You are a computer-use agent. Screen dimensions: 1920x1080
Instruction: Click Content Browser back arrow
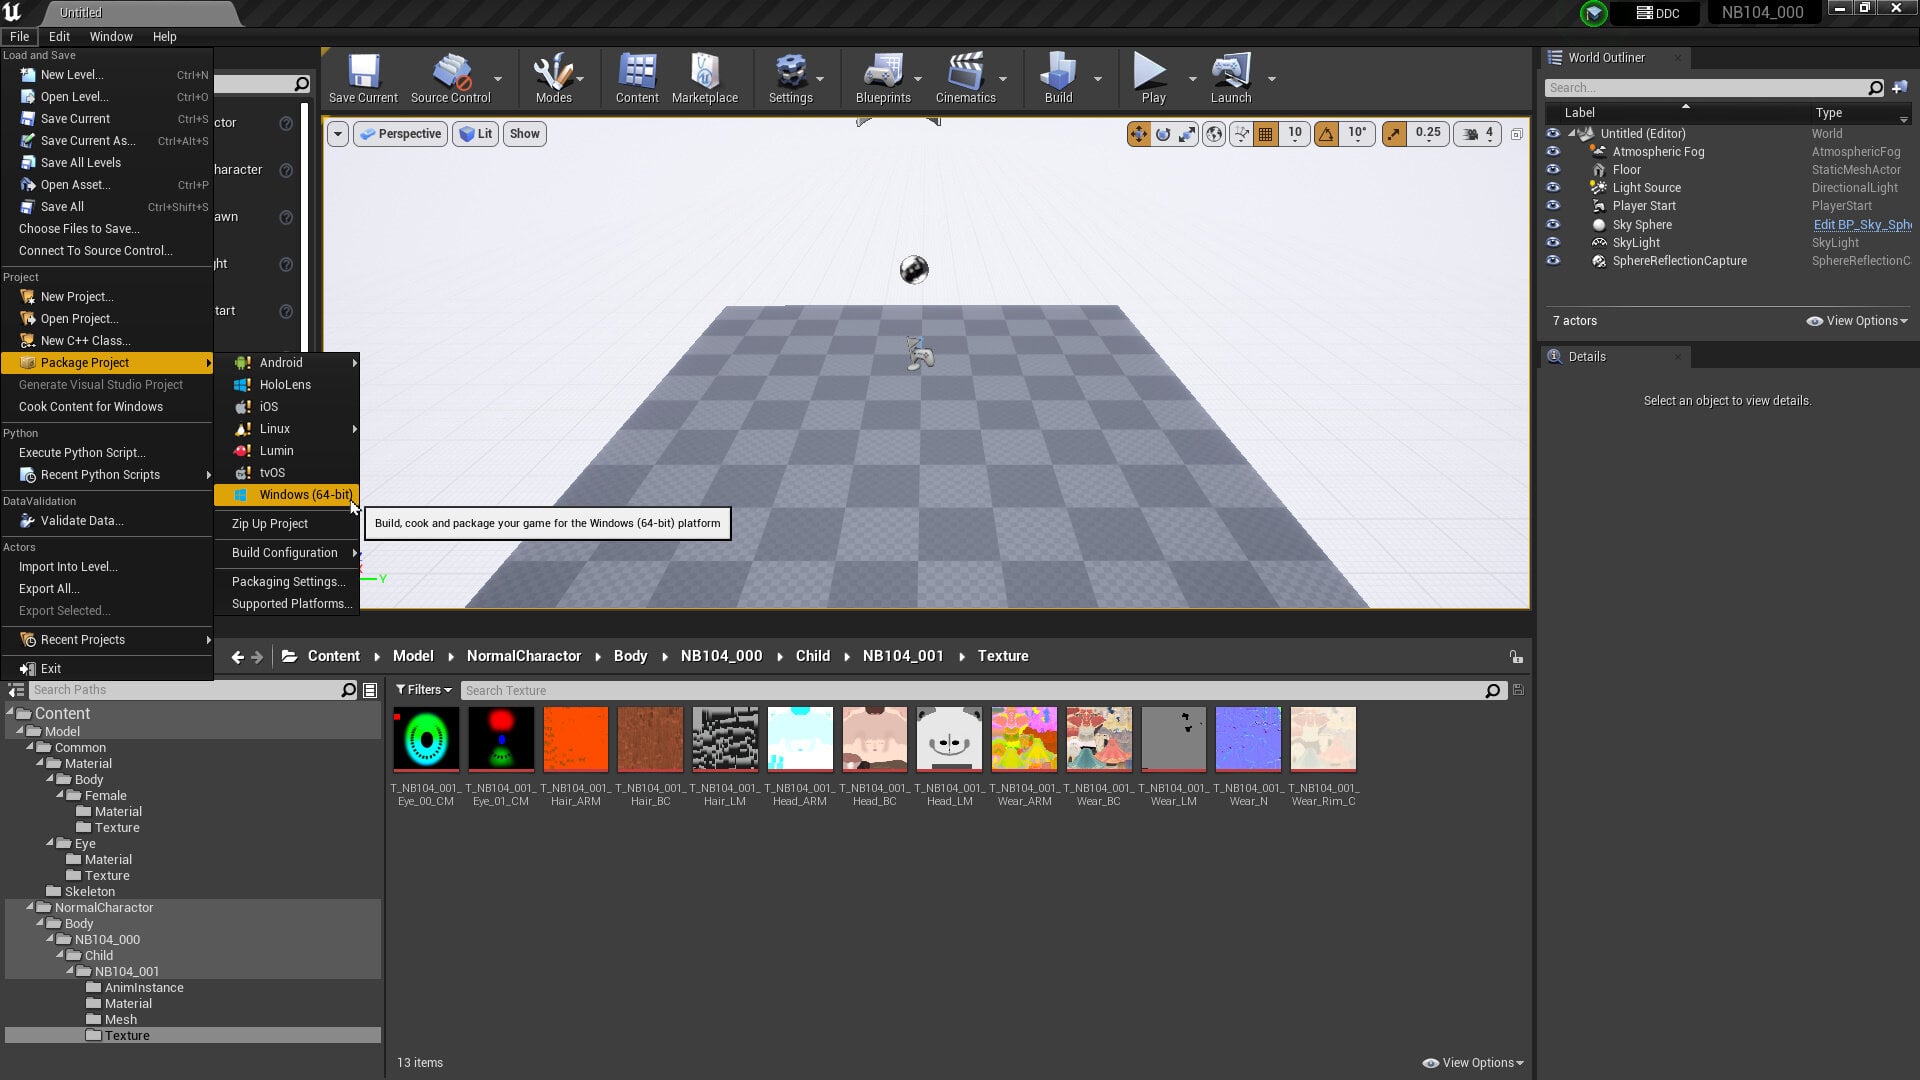coord(237,657)
